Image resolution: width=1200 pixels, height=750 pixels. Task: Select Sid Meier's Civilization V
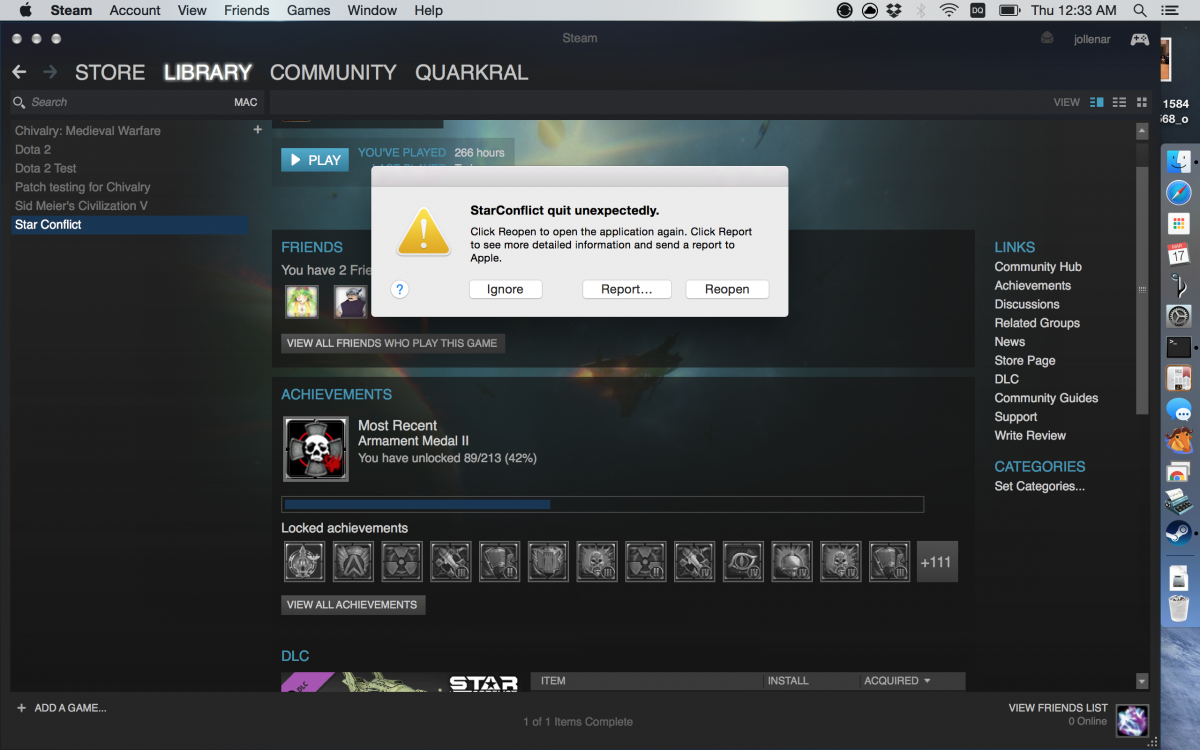click(81, 206)
